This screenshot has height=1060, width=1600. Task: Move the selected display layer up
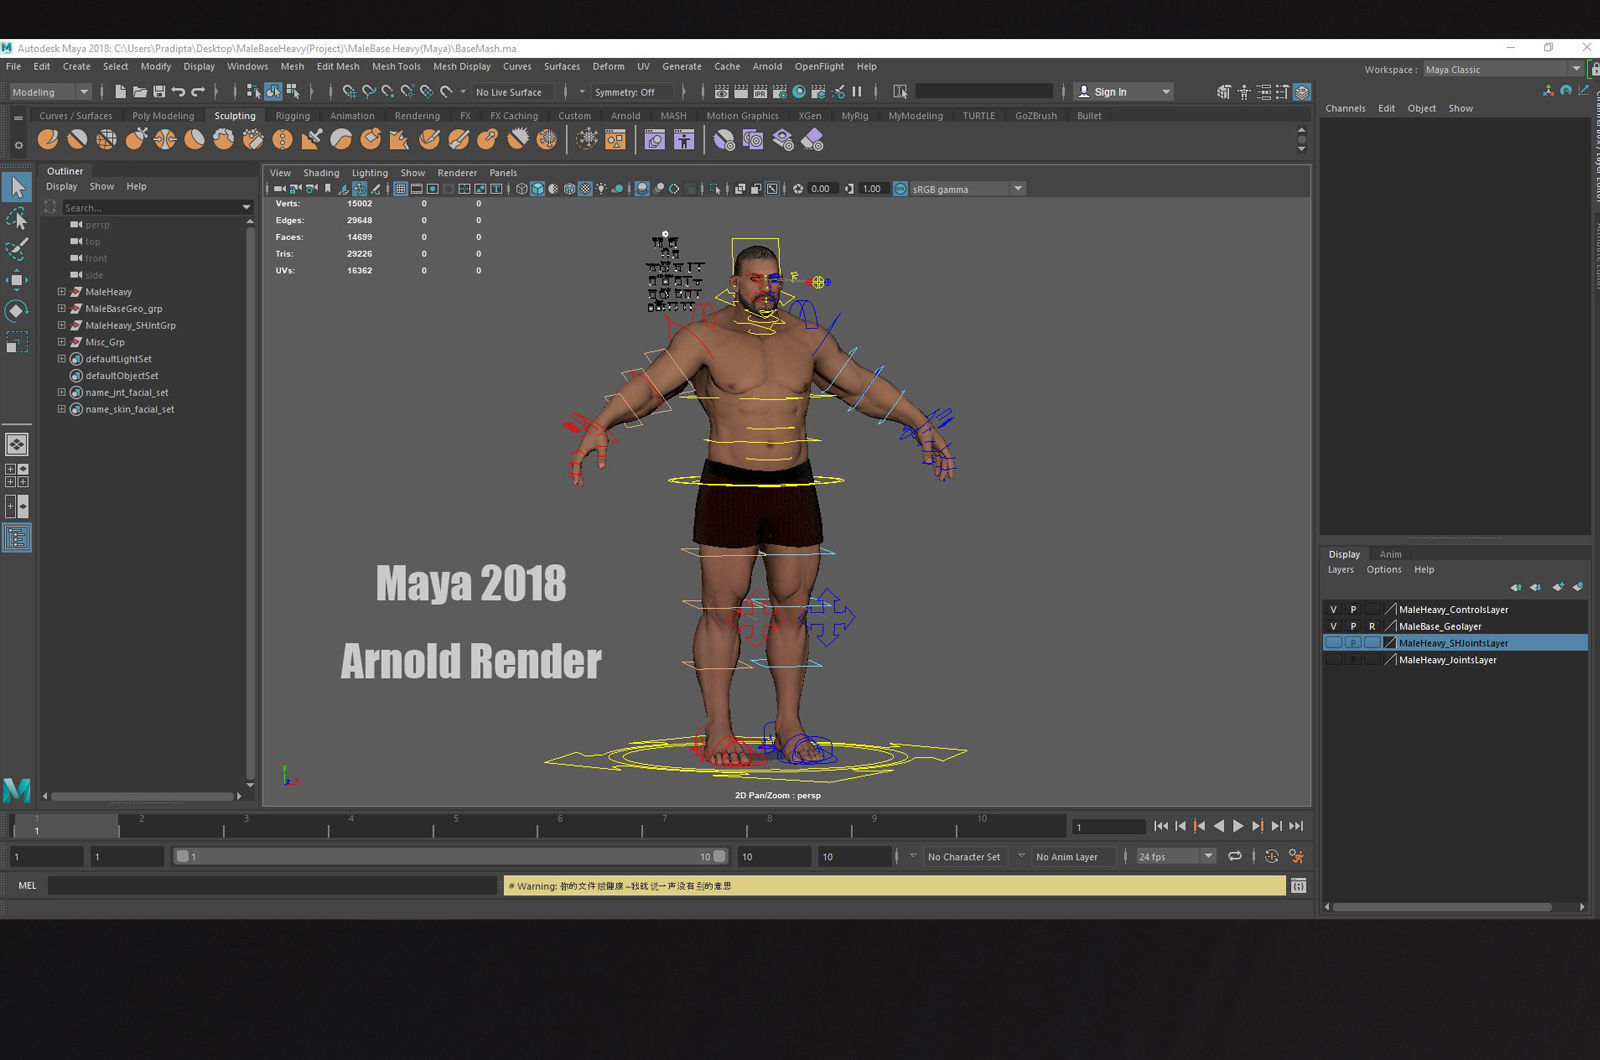(1516, 587)
